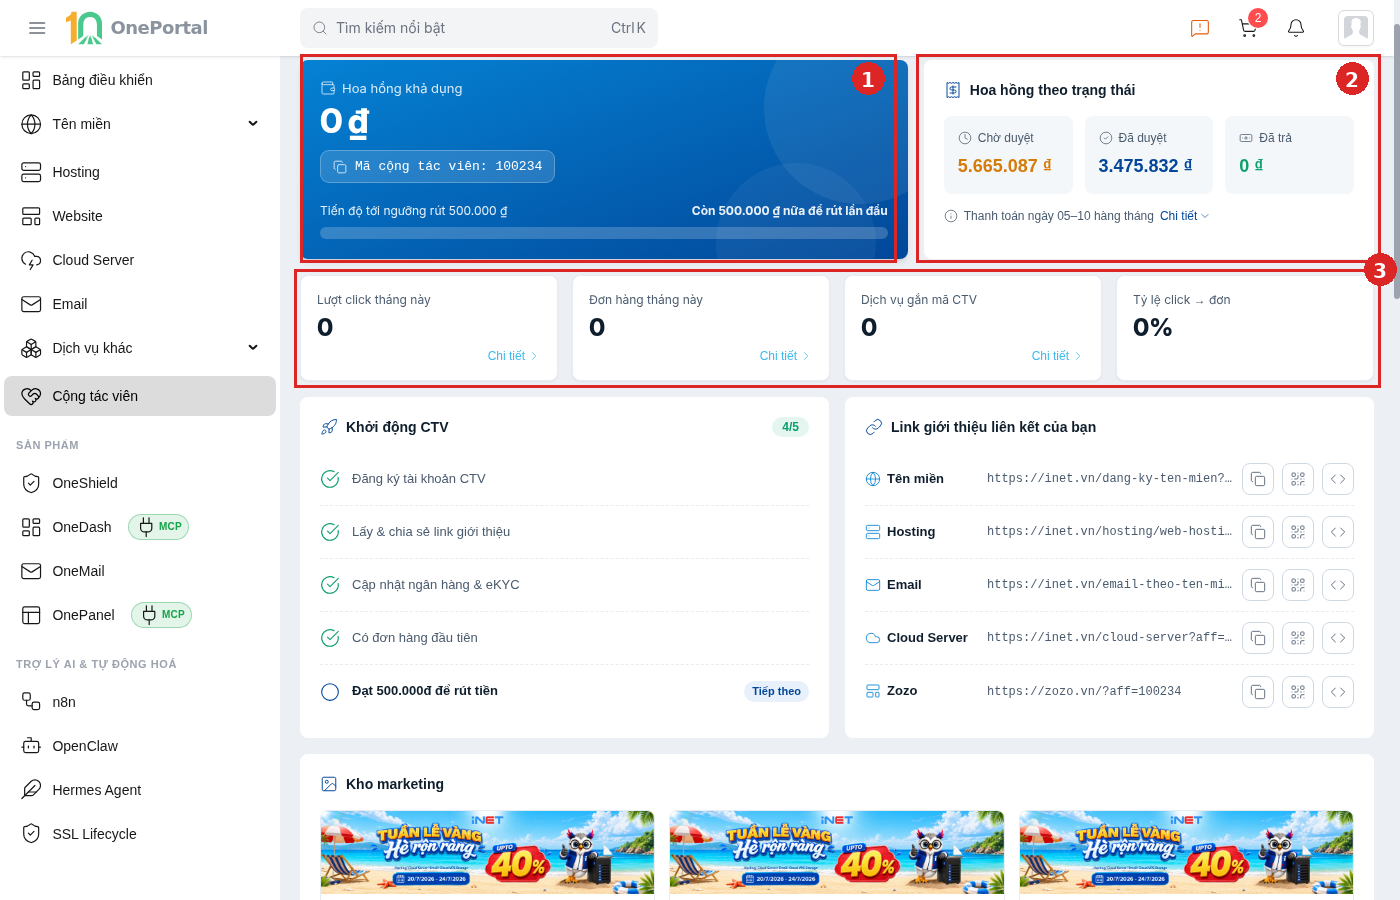Click Cập nhật ngân hàng & eKYC step

click(564, 585)
